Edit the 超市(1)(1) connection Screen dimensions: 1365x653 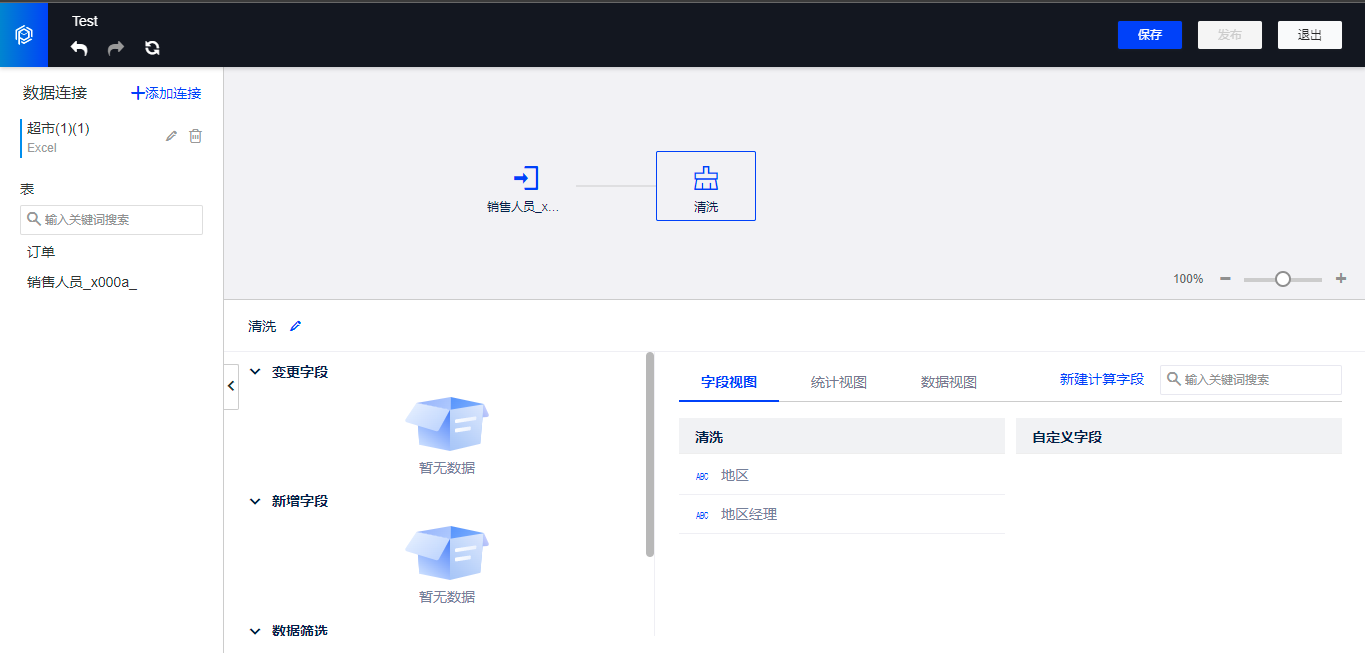[171, 136]
